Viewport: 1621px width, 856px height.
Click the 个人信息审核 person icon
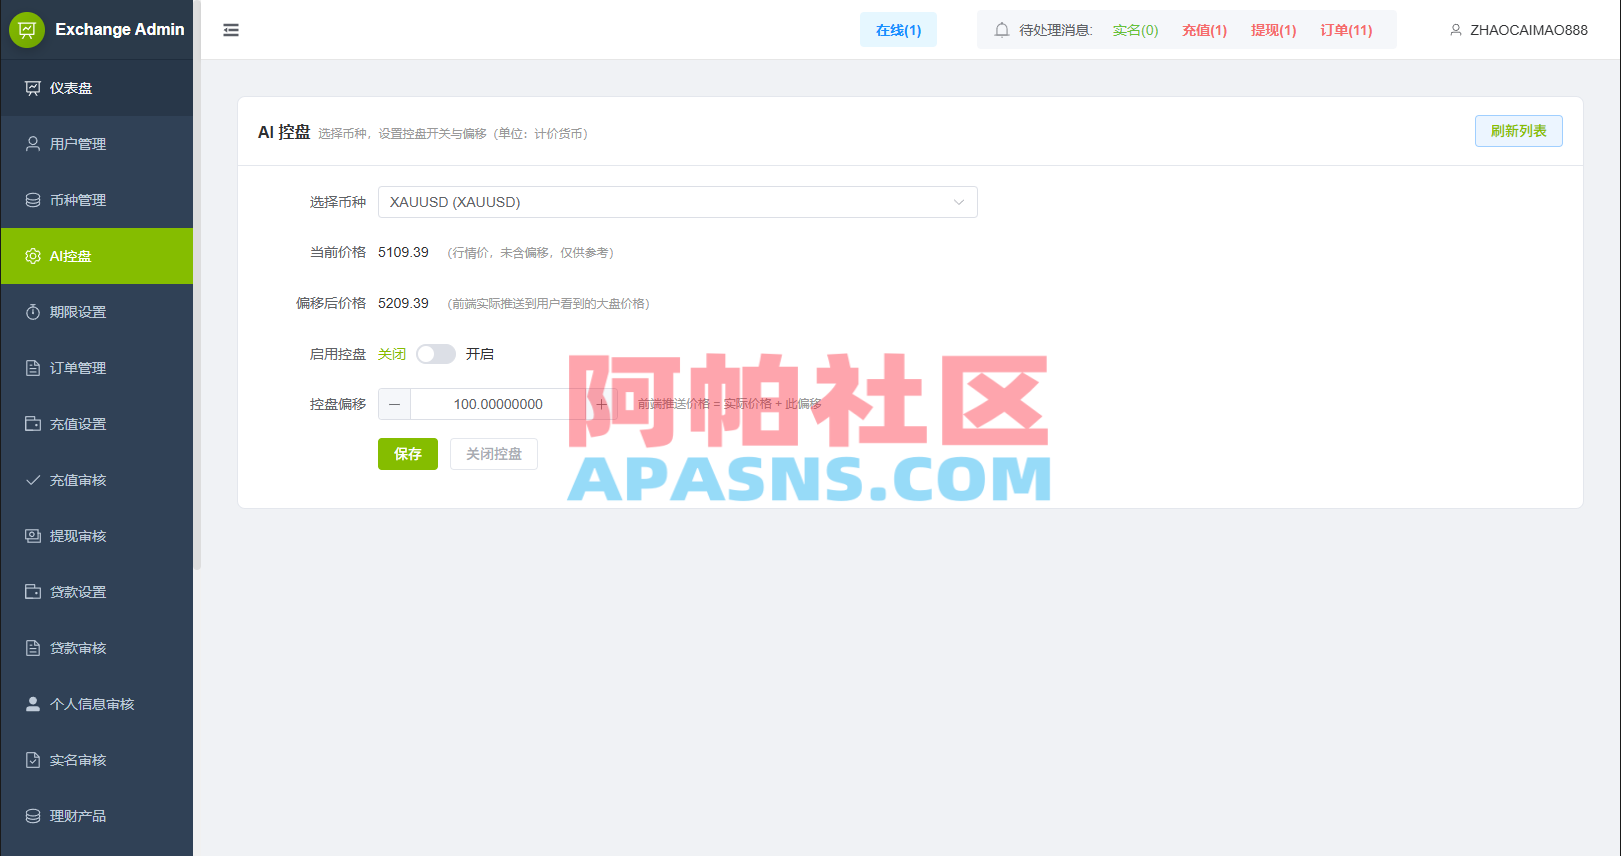click(33, 704)
